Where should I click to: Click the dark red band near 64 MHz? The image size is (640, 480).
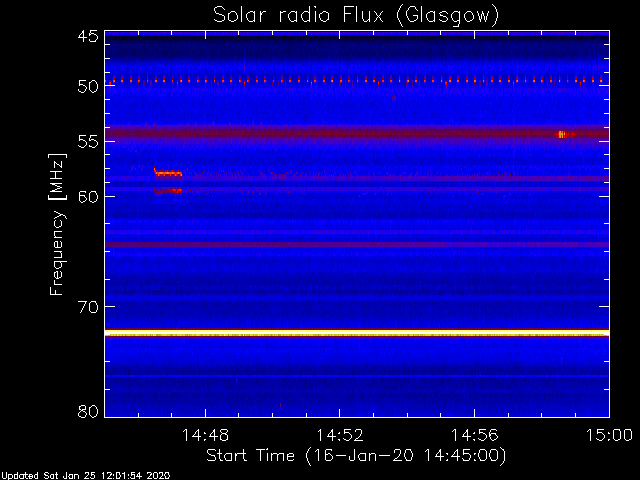coord(357,244)
